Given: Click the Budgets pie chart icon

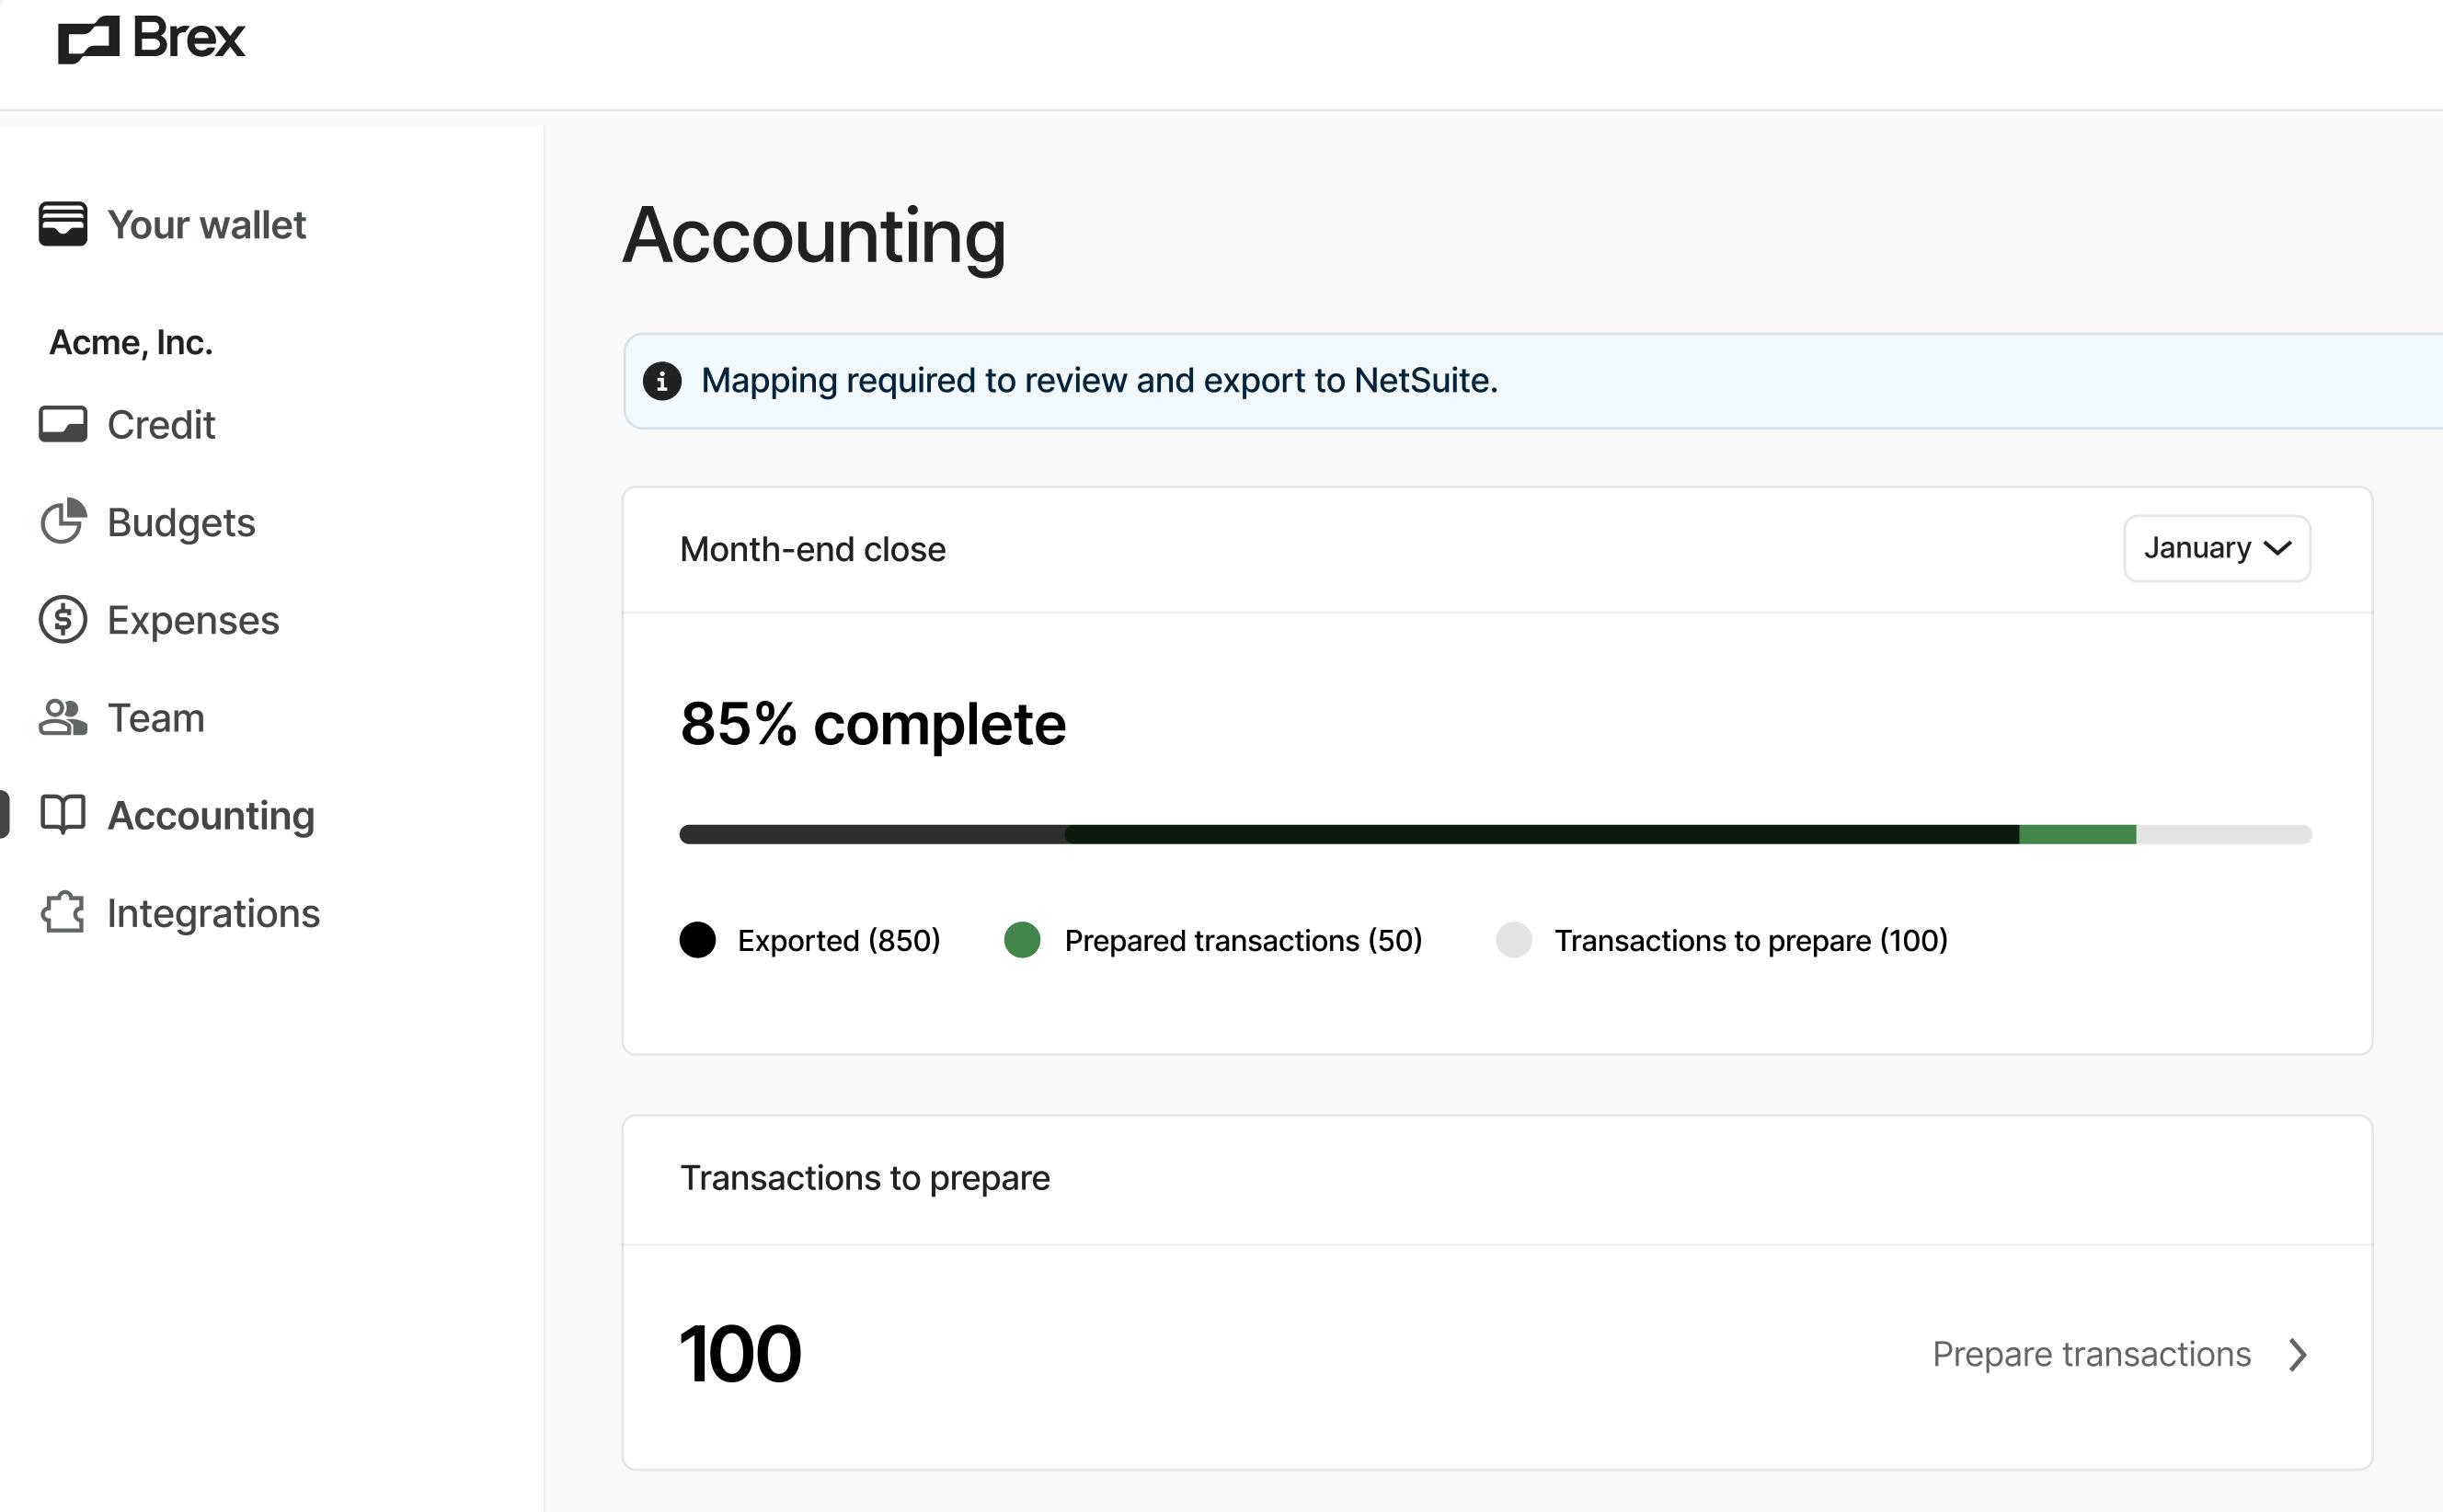Looking at the screenshot, I should point(63,522).
